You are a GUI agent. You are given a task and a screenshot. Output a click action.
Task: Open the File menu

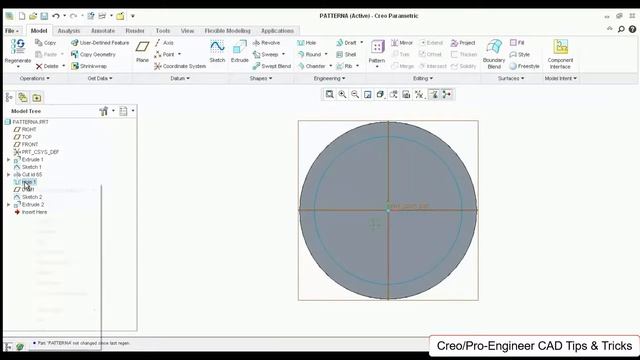coord(11,31)
